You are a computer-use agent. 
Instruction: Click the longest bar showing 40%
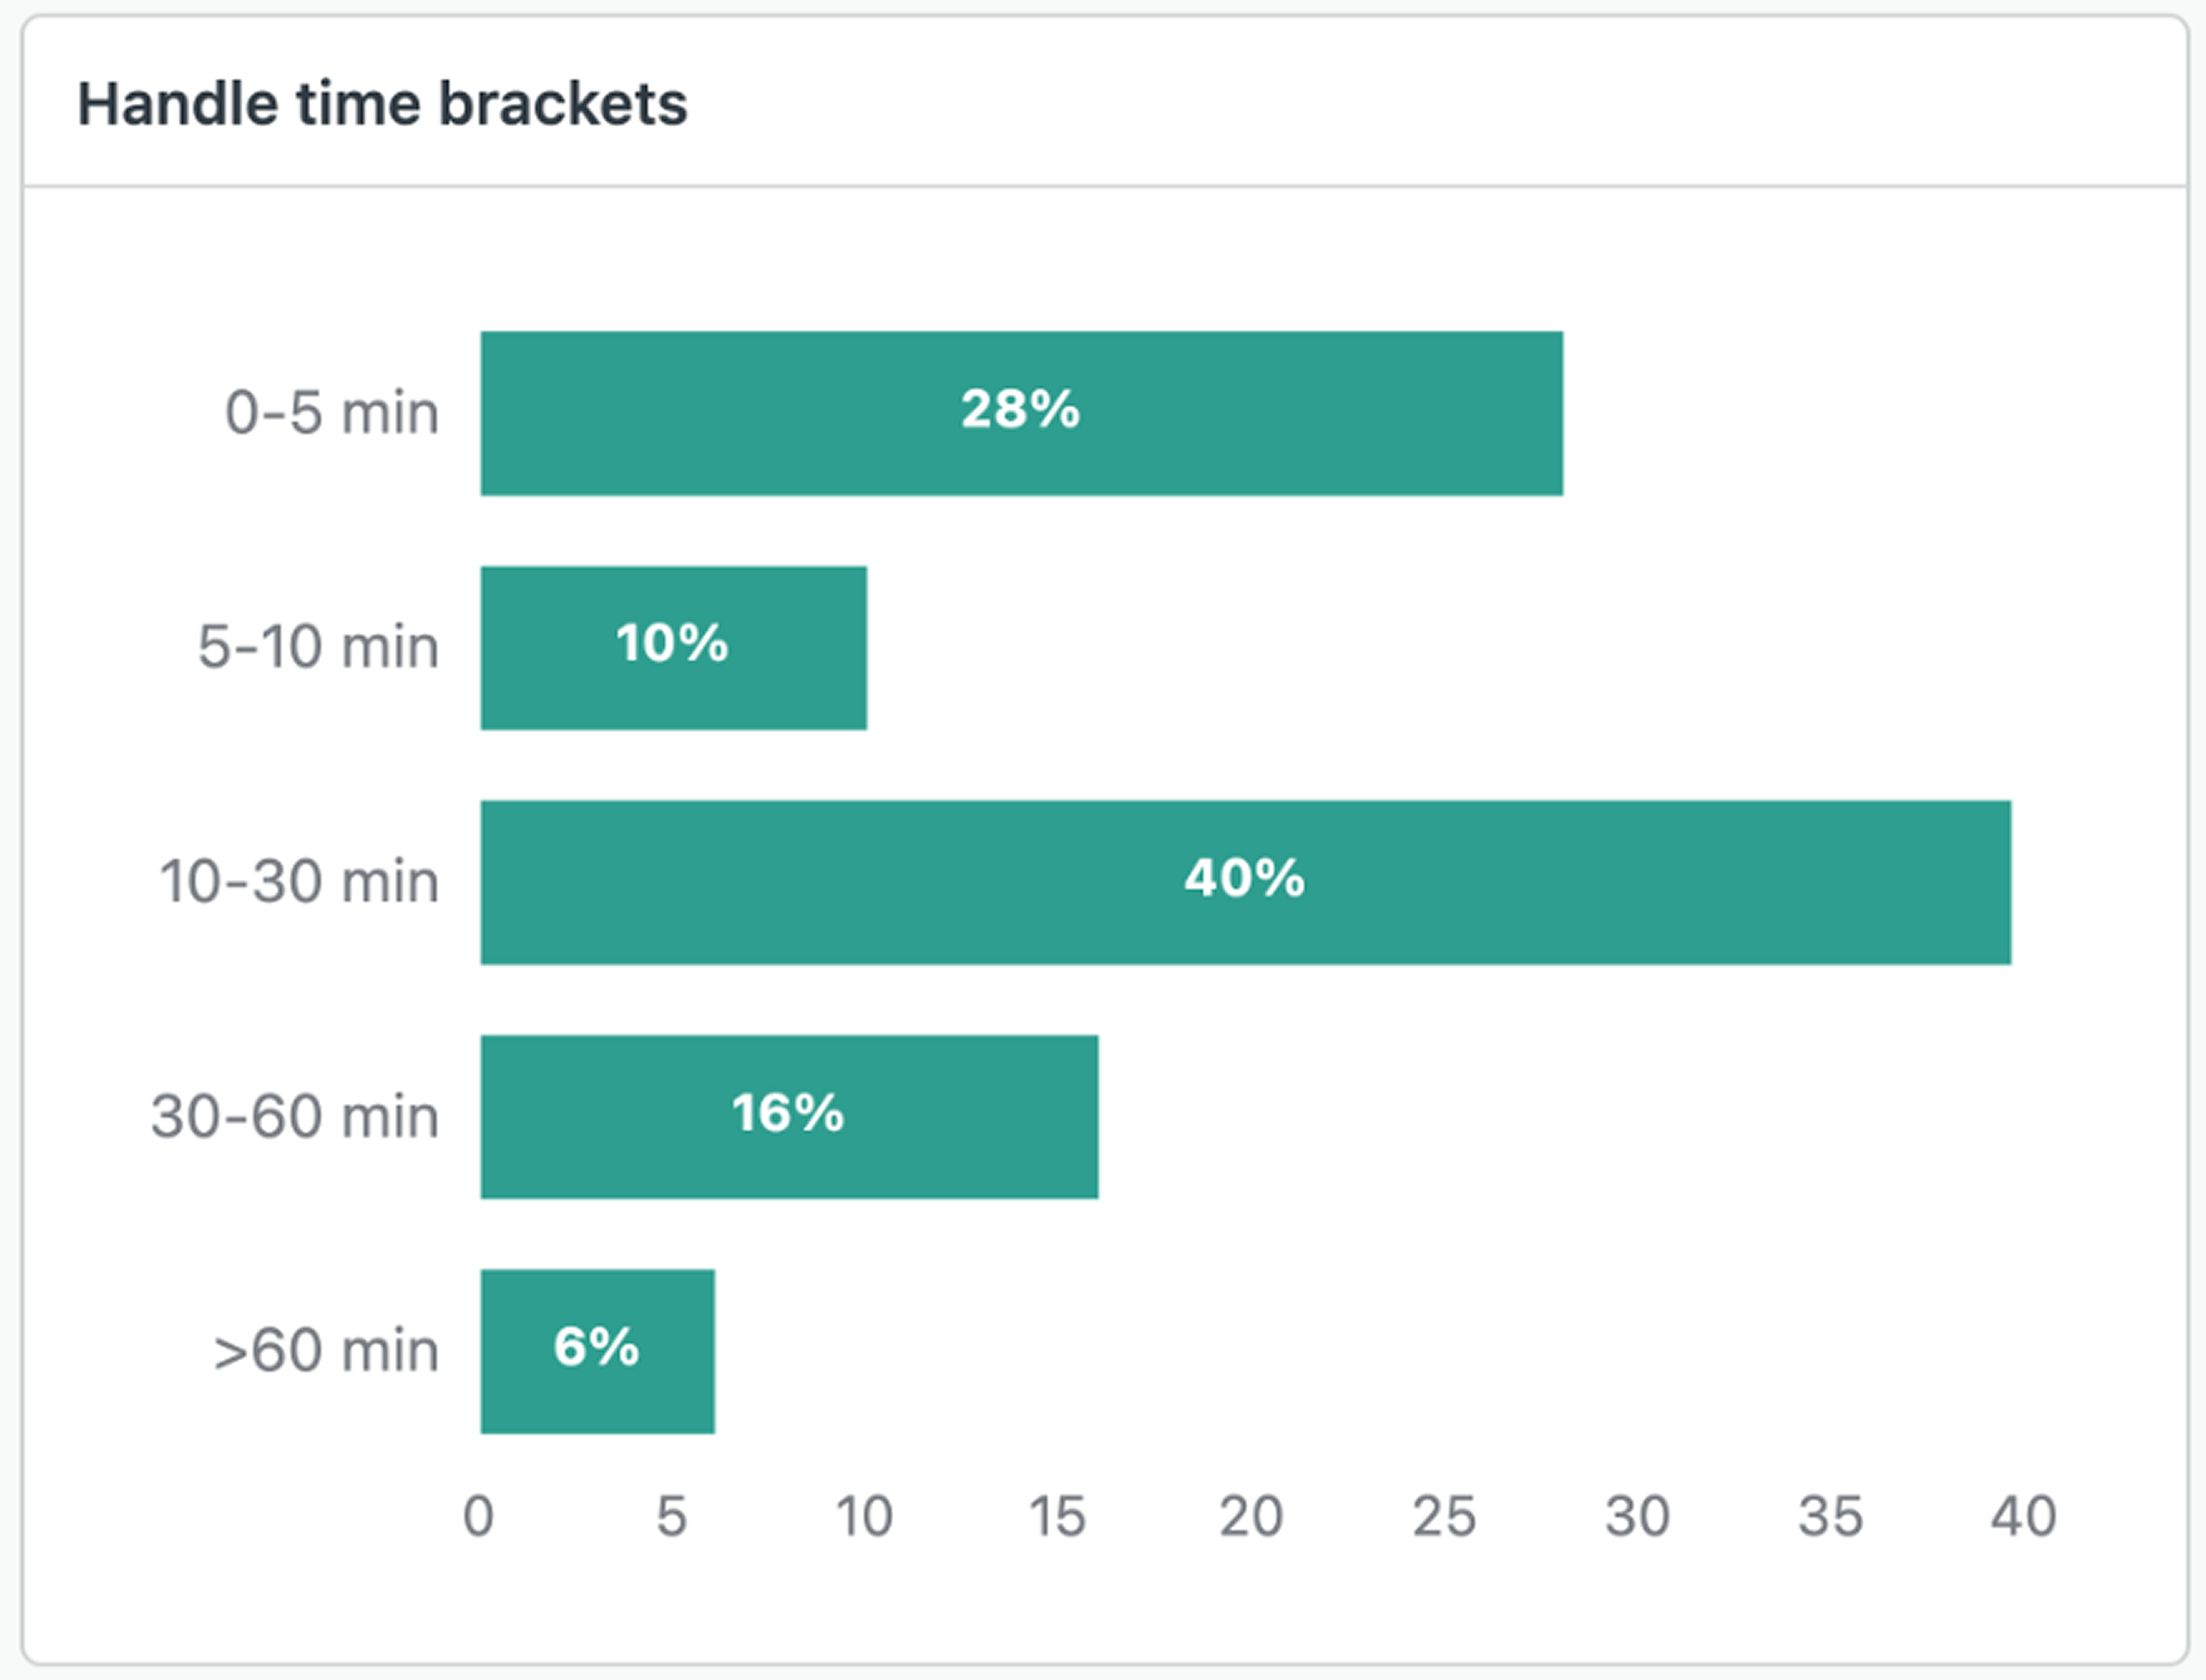1245,882
